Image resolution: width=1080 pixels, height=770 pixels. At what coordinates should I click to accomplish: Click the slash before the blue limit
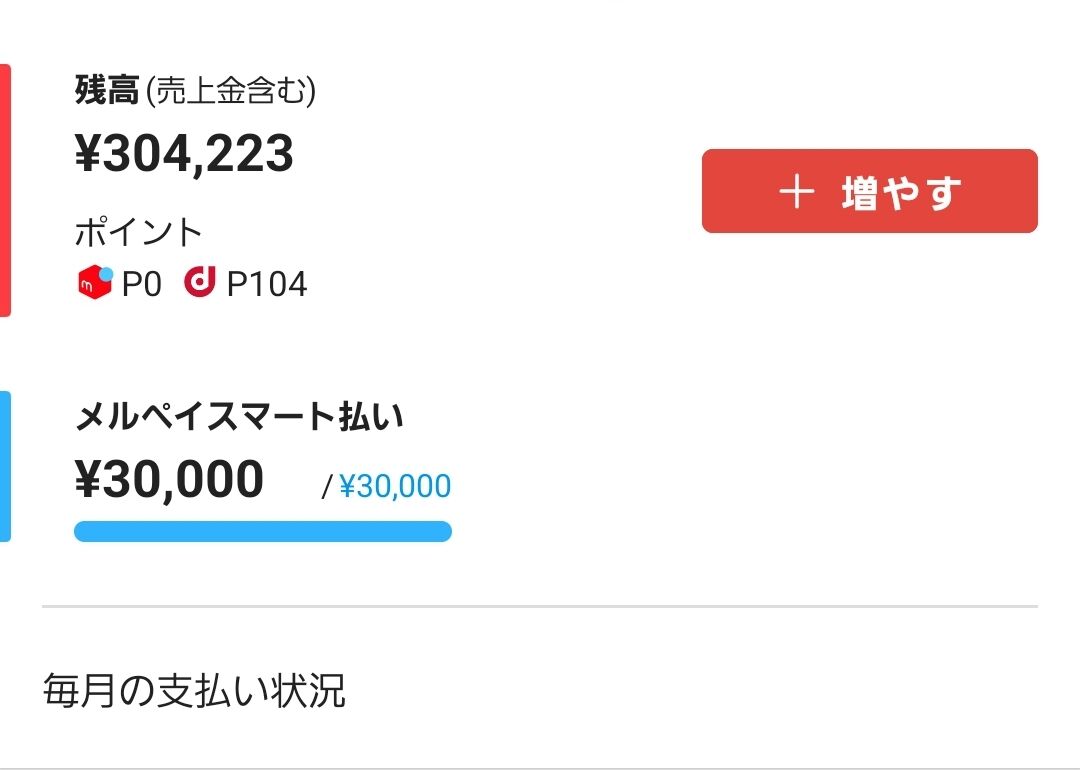coord(326,488)
